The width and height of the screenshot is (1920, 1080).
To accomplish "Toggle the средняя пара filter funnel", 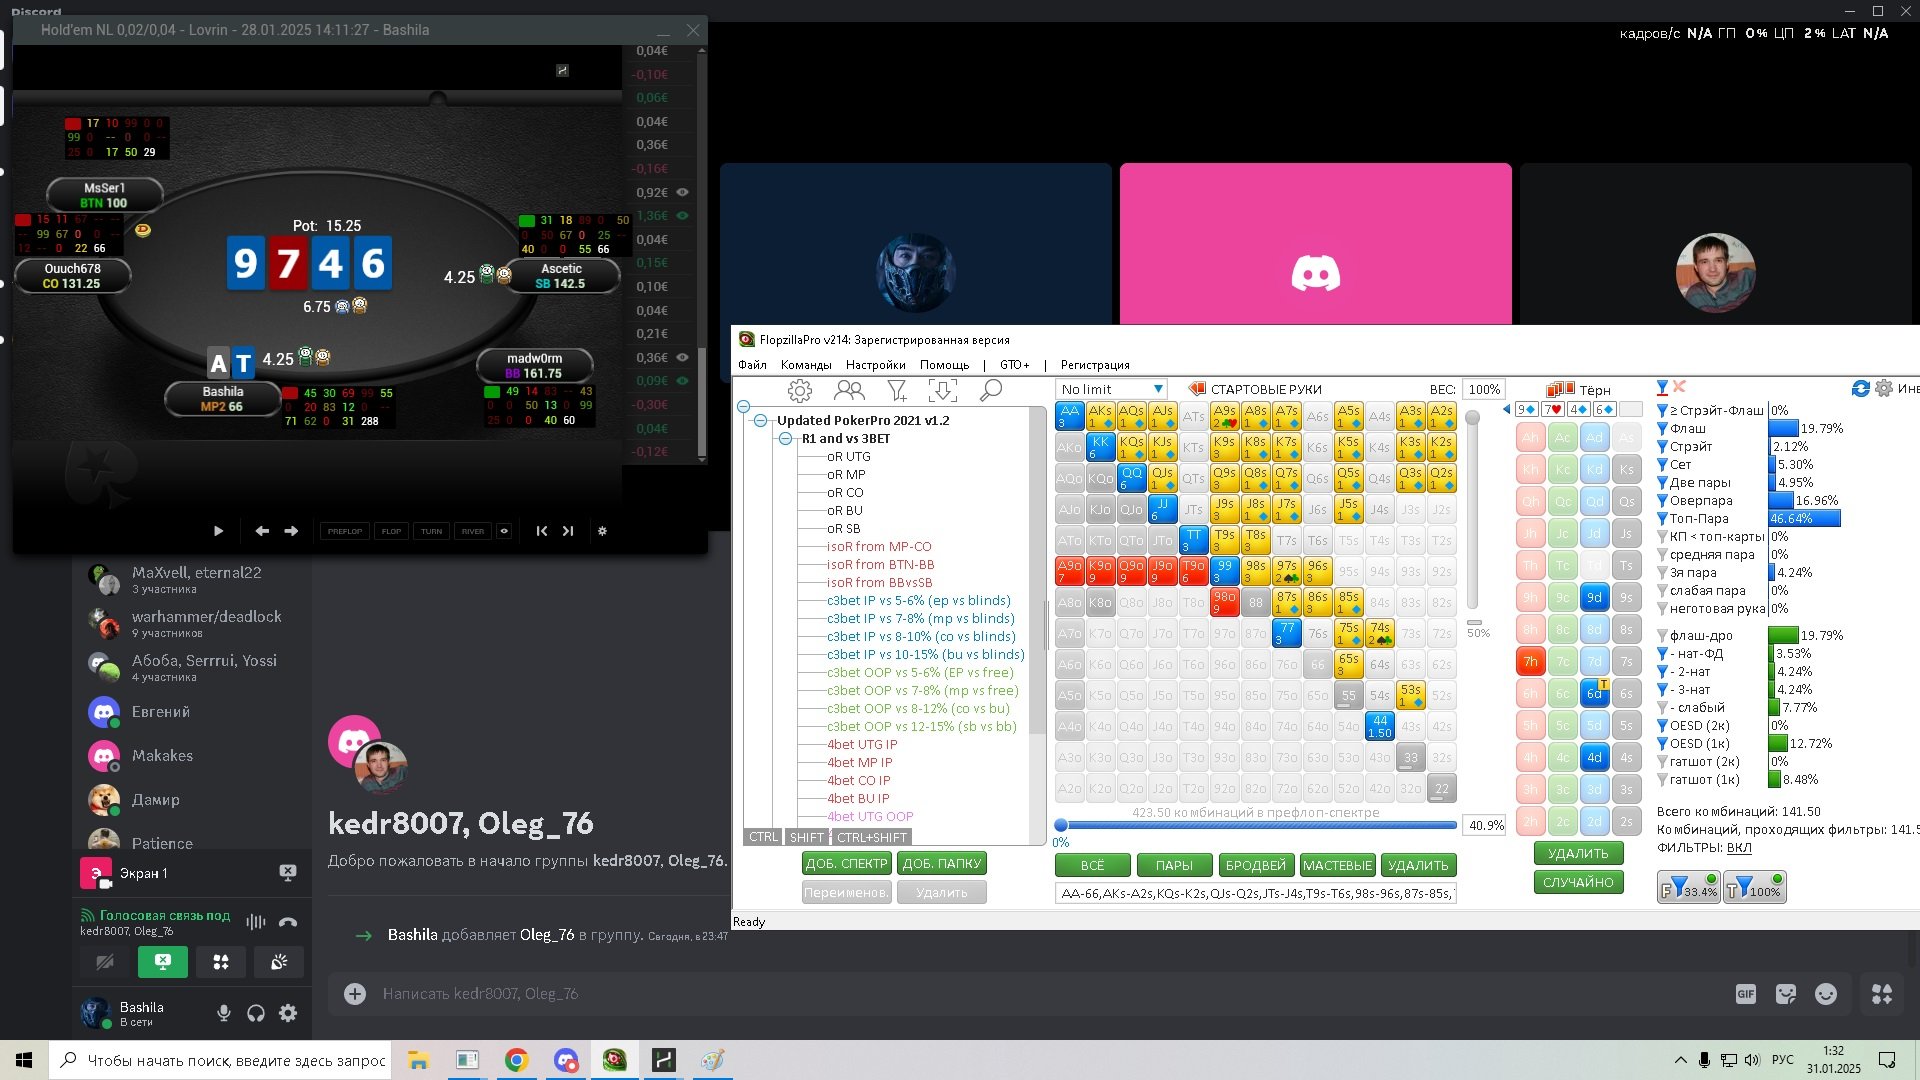I will coord(1662,554).
